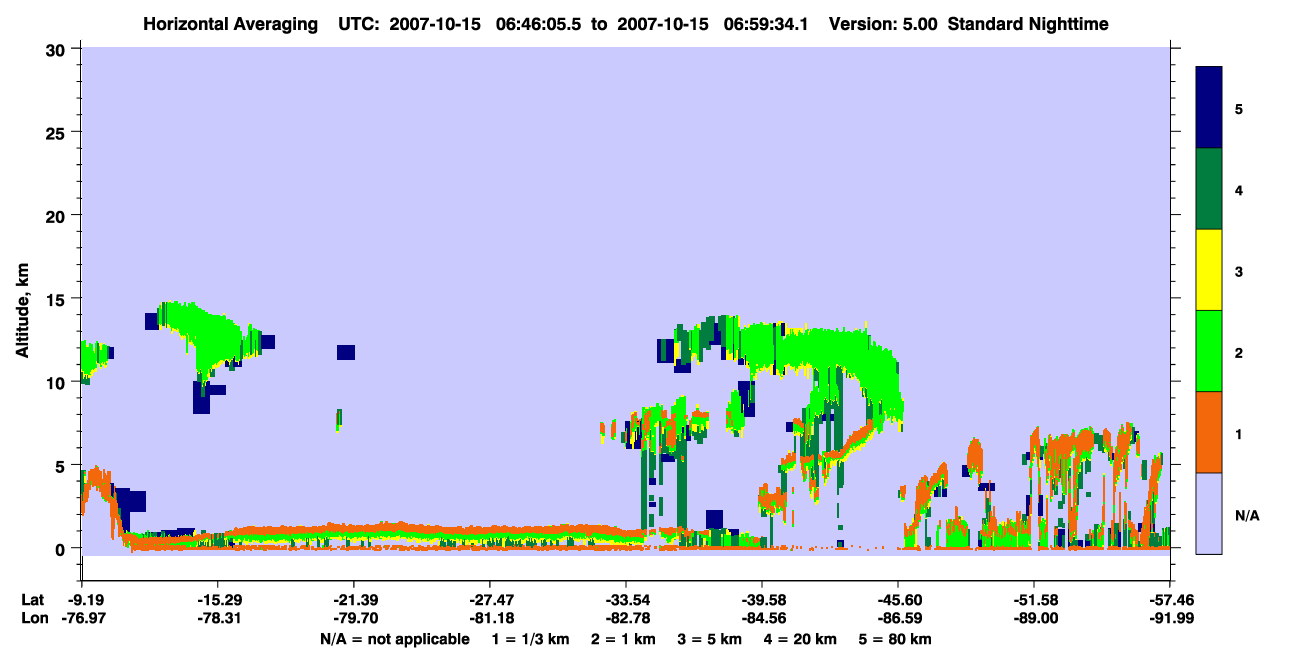Click the 'Version: 5.00 Standard Nighttime' label
The width and height of the screenshot is (1300, 667).
click(x=969, y=23)
